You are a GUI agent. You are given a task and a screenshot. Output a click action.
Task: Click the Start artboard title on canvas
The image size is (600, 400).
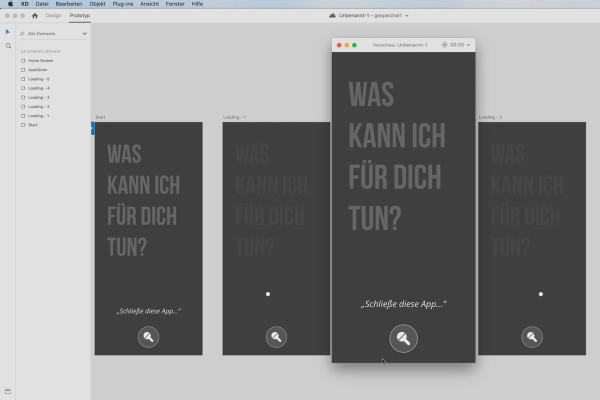point(100,117)
